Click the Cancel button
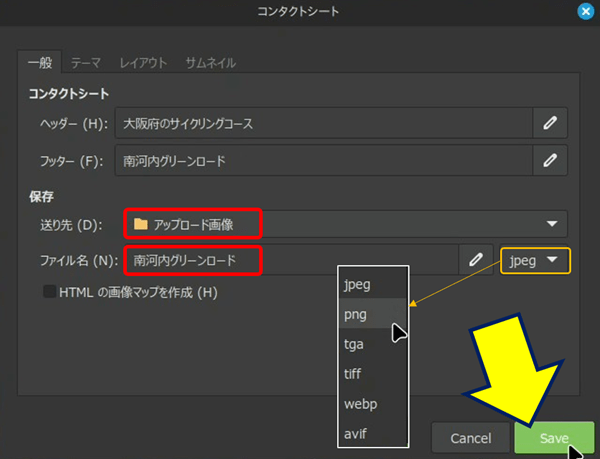Viewport: 600px width, 459px height. coord(471,438)
